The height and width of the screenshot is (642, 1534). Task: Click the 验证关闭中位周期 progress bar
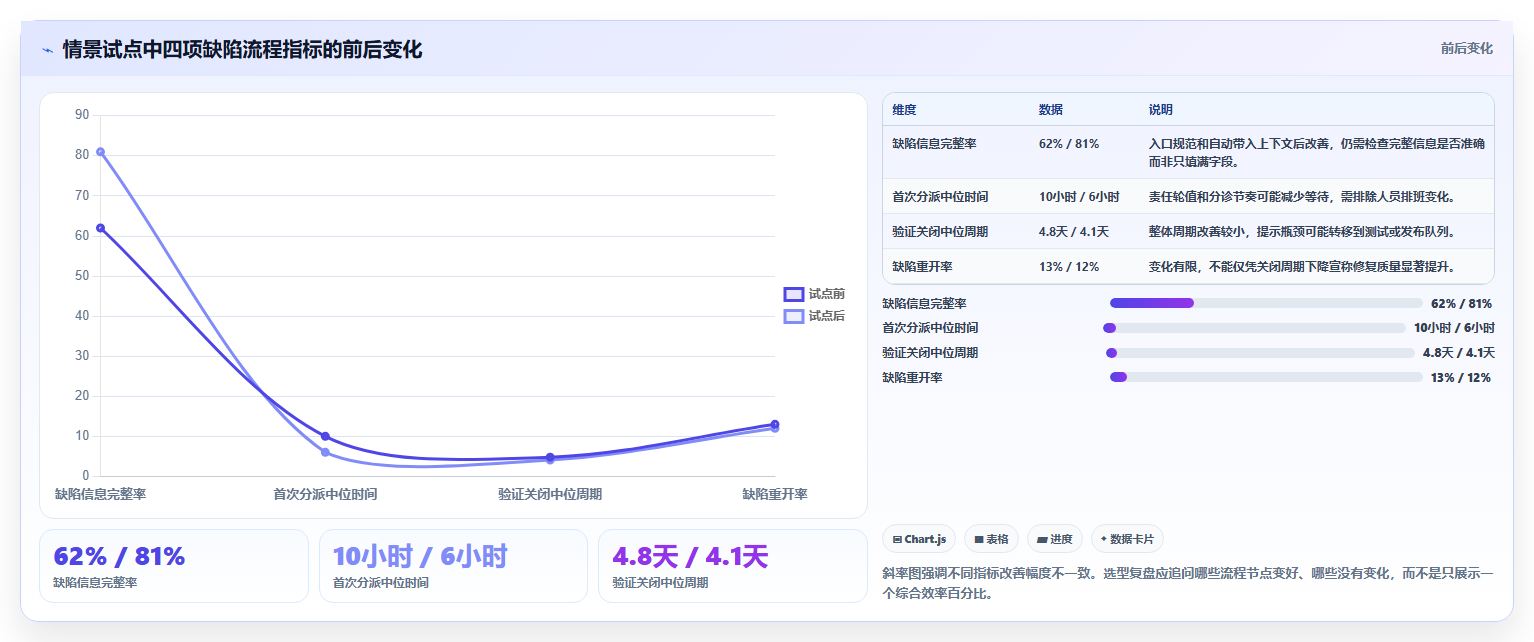click(x=1260, y=353)
